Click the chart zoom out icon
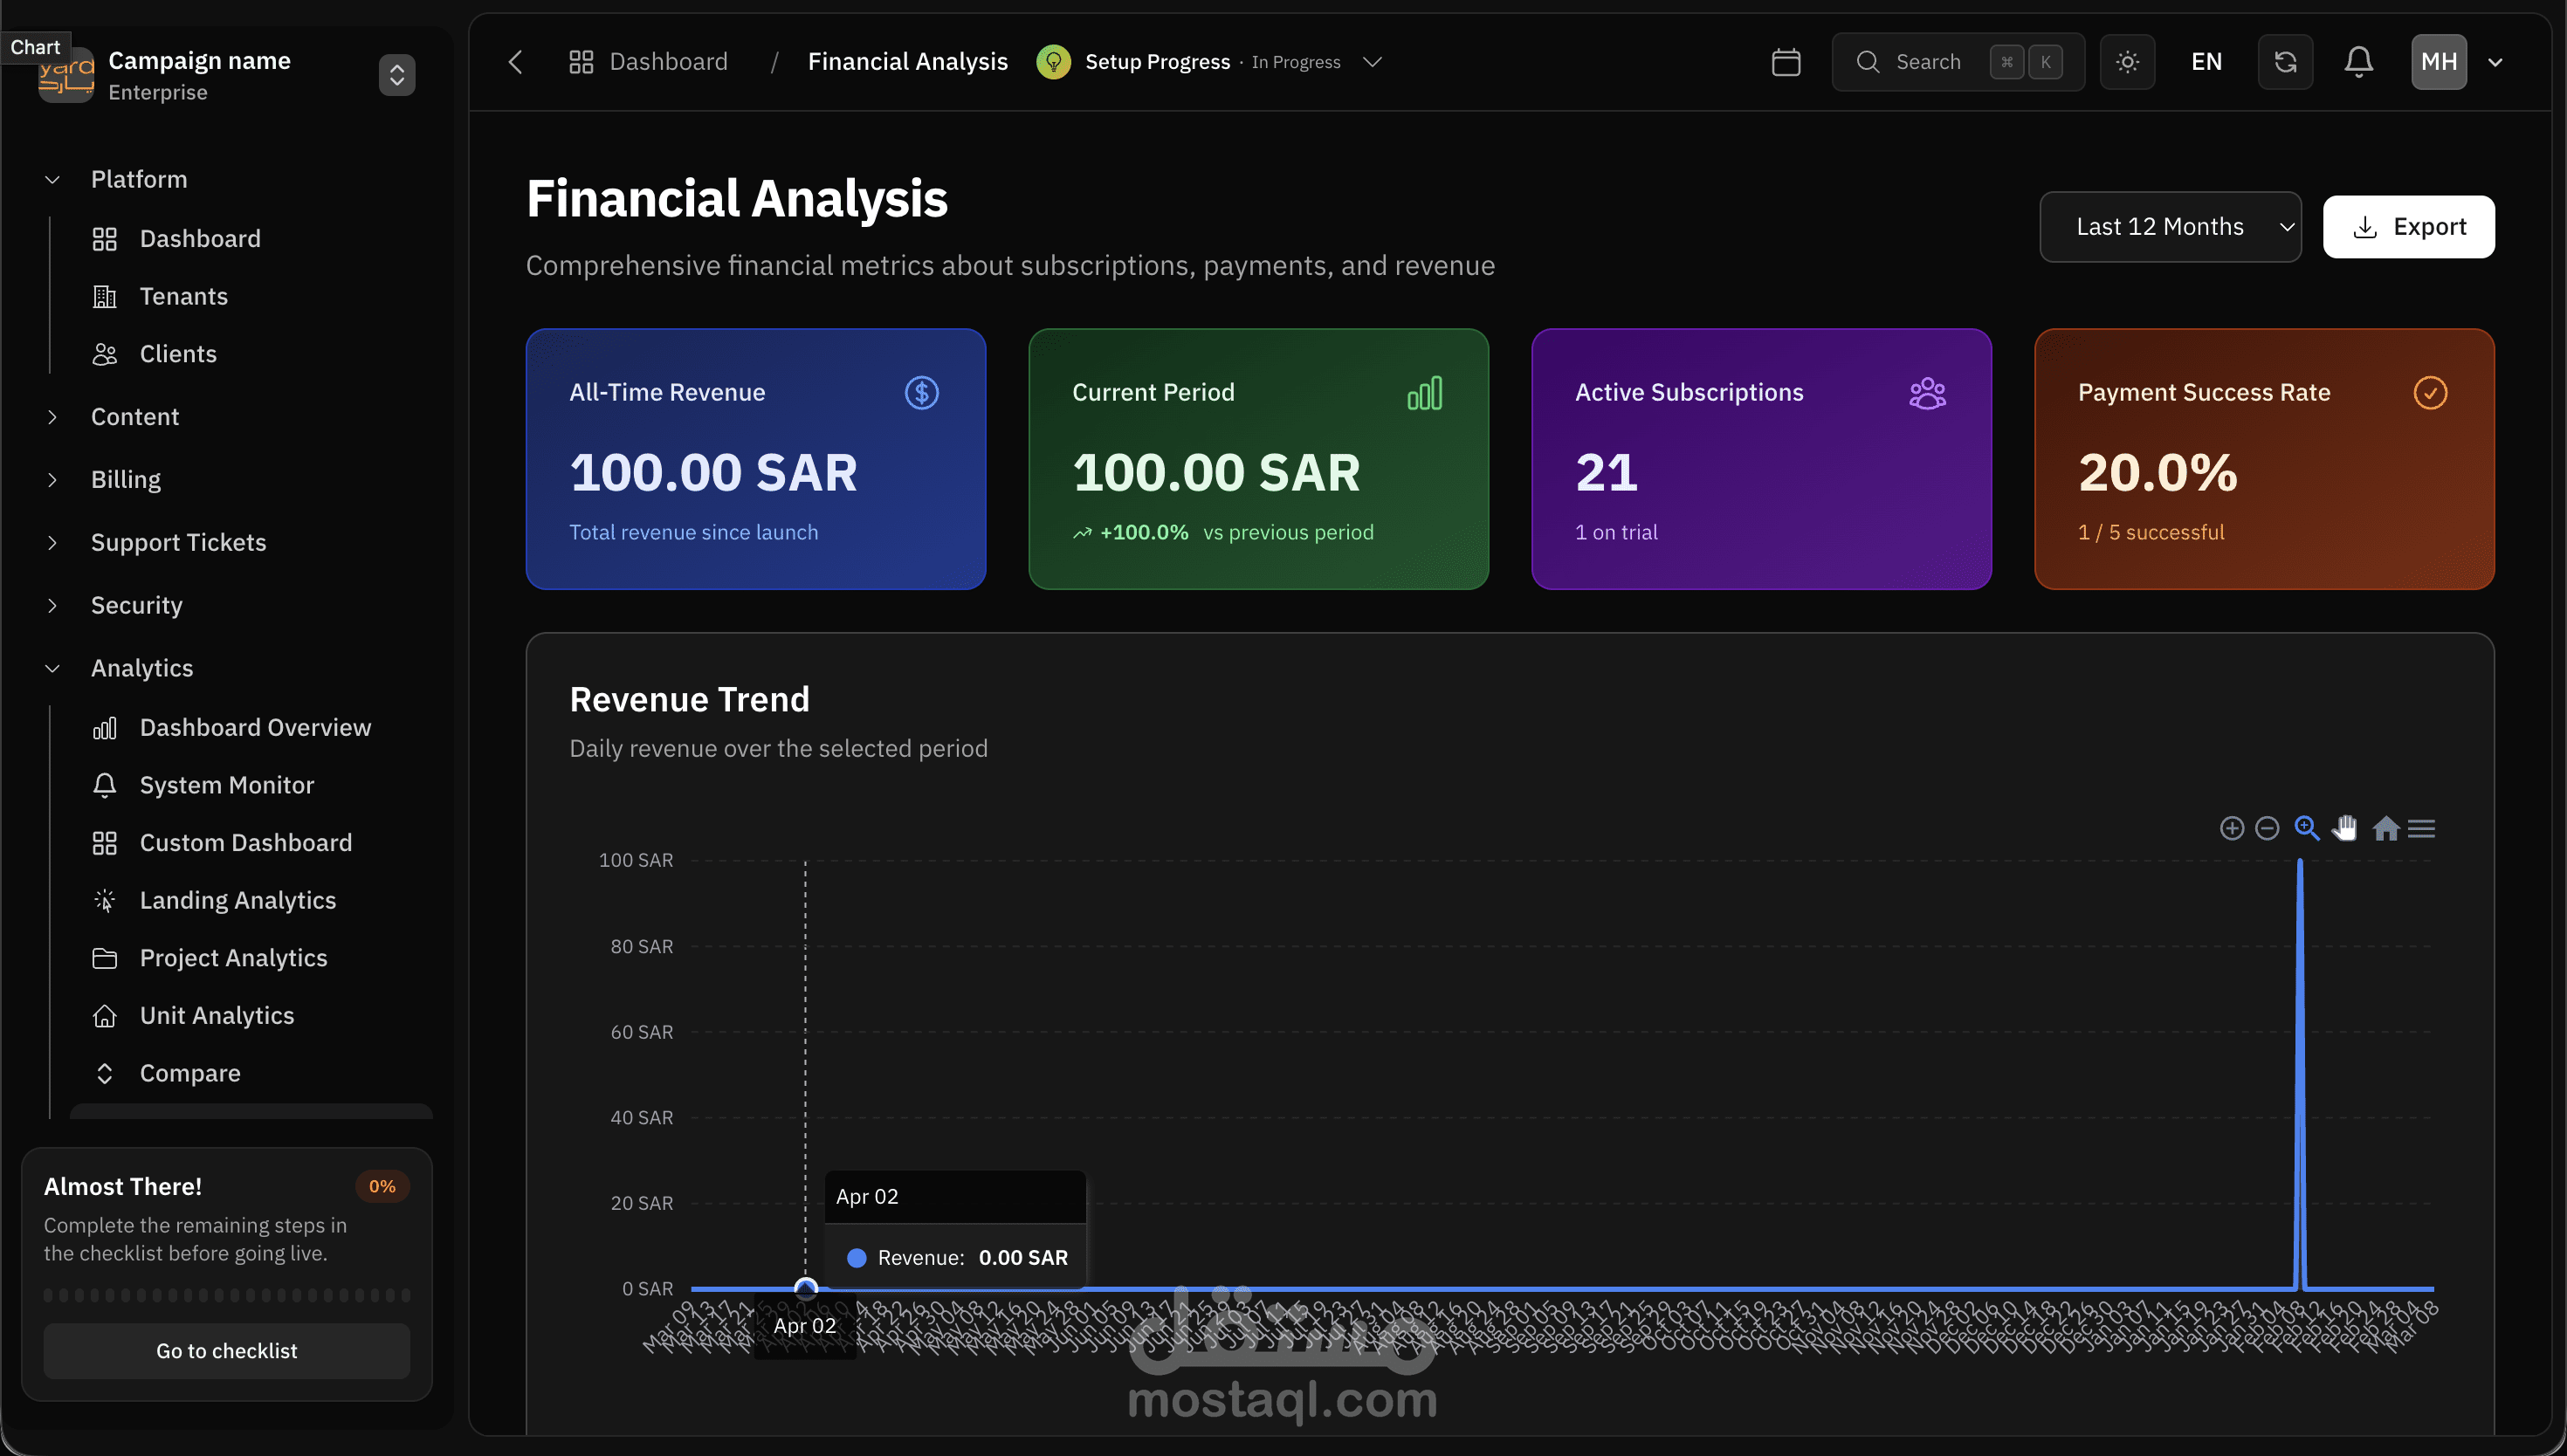 pos(2267,828)
